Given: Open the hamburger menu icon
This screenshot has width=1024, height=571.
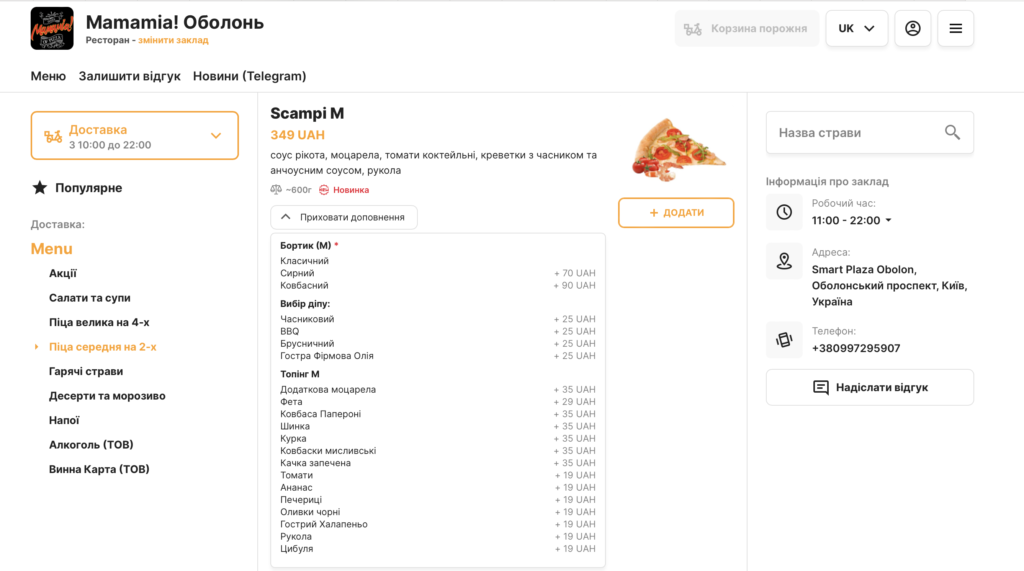Looking at the screenshot, I should click(955, 29).
